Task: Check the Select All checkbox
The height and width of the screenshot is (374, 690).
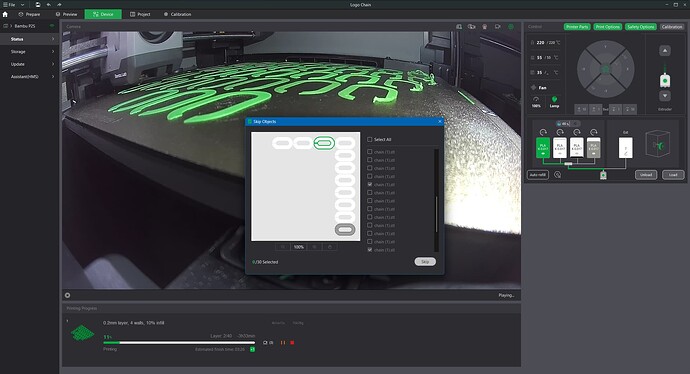Action: click(370, 139)
